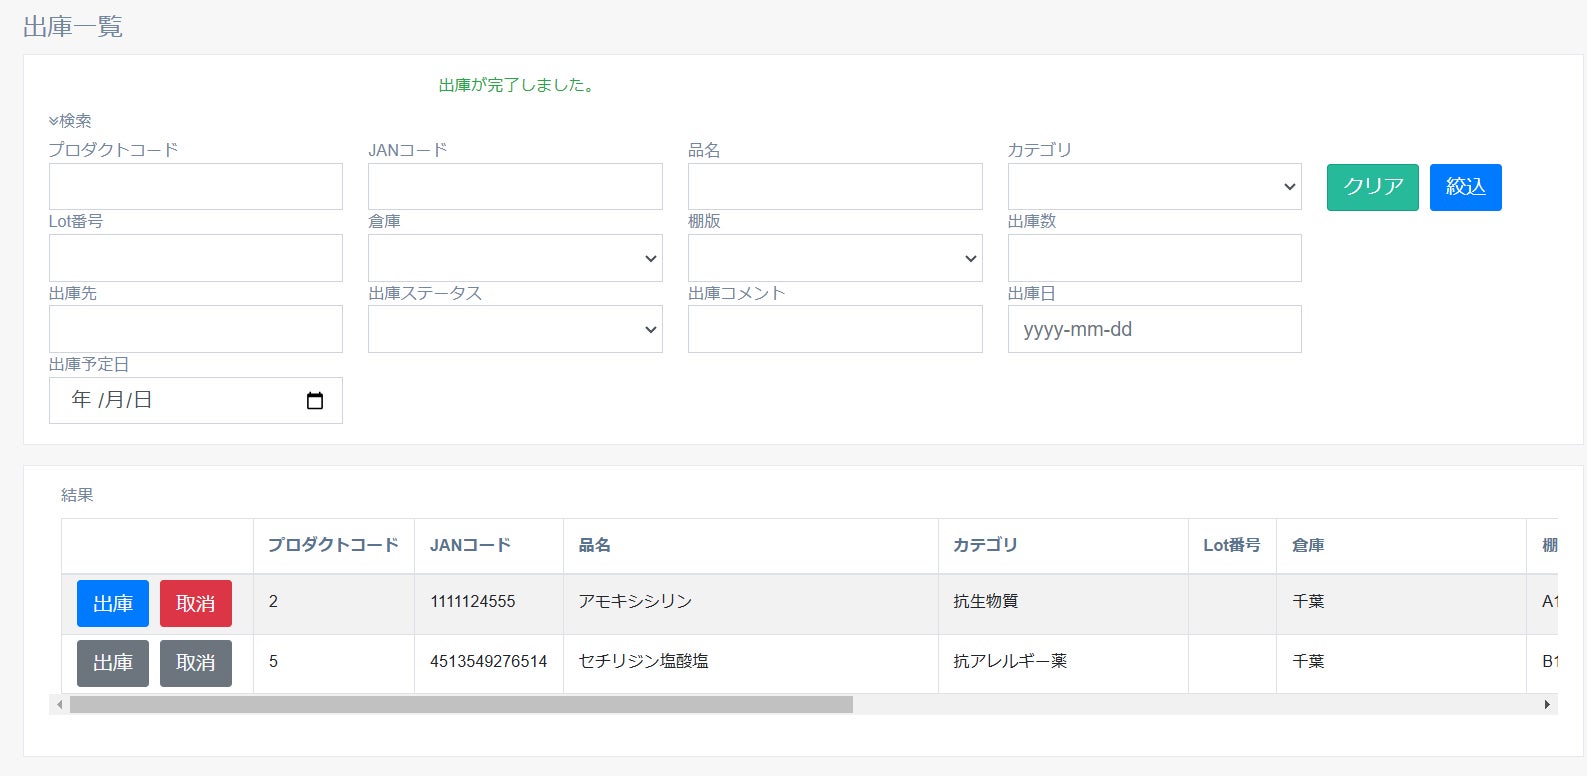Screen dimensions: 1587x776
Task: Click the blue 絞込 filter button
Action: click(1465, 187)
